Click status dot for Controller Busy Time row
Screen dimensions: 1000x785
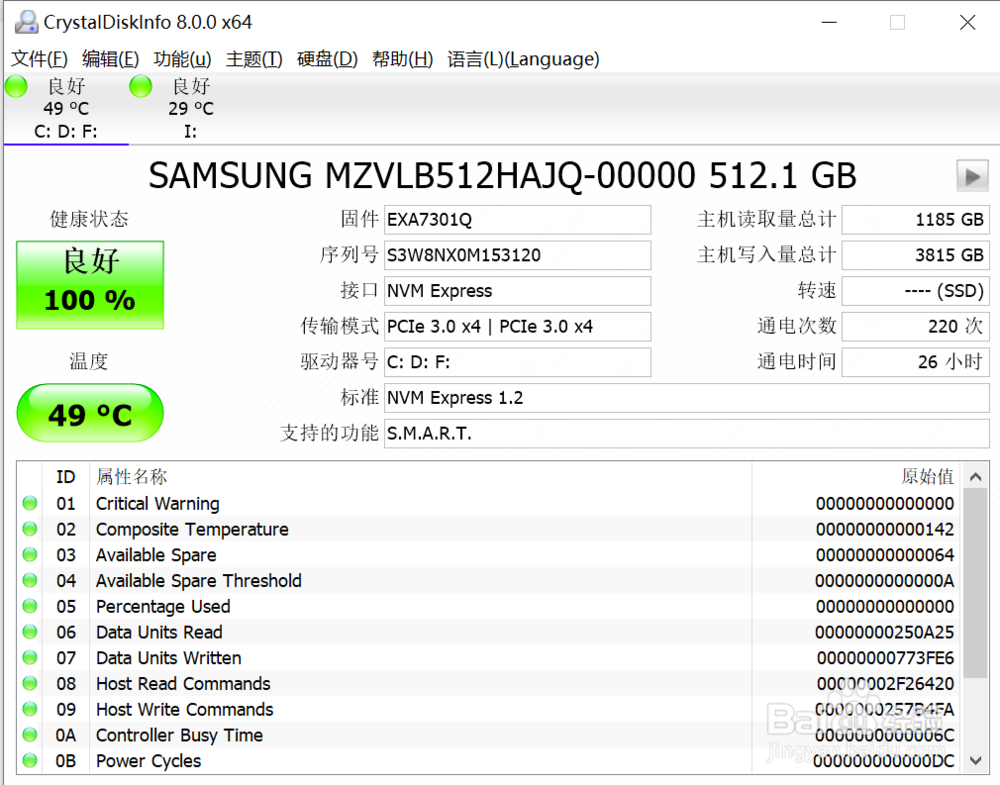pyautogui.click(x=30, y=735)
